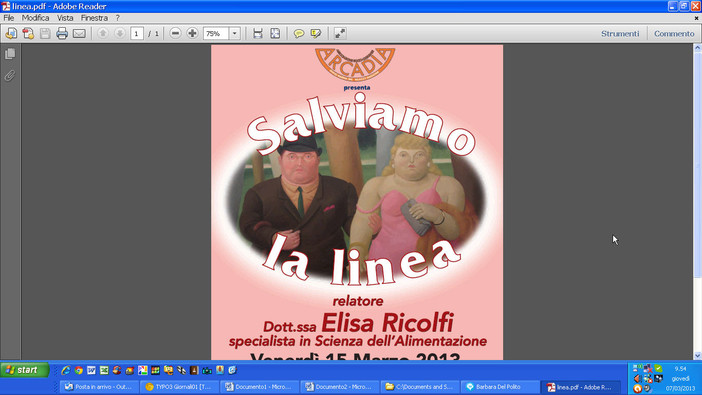Select the highlight text tool
Viewport: 702px width, 395px height.
point(316,34)
